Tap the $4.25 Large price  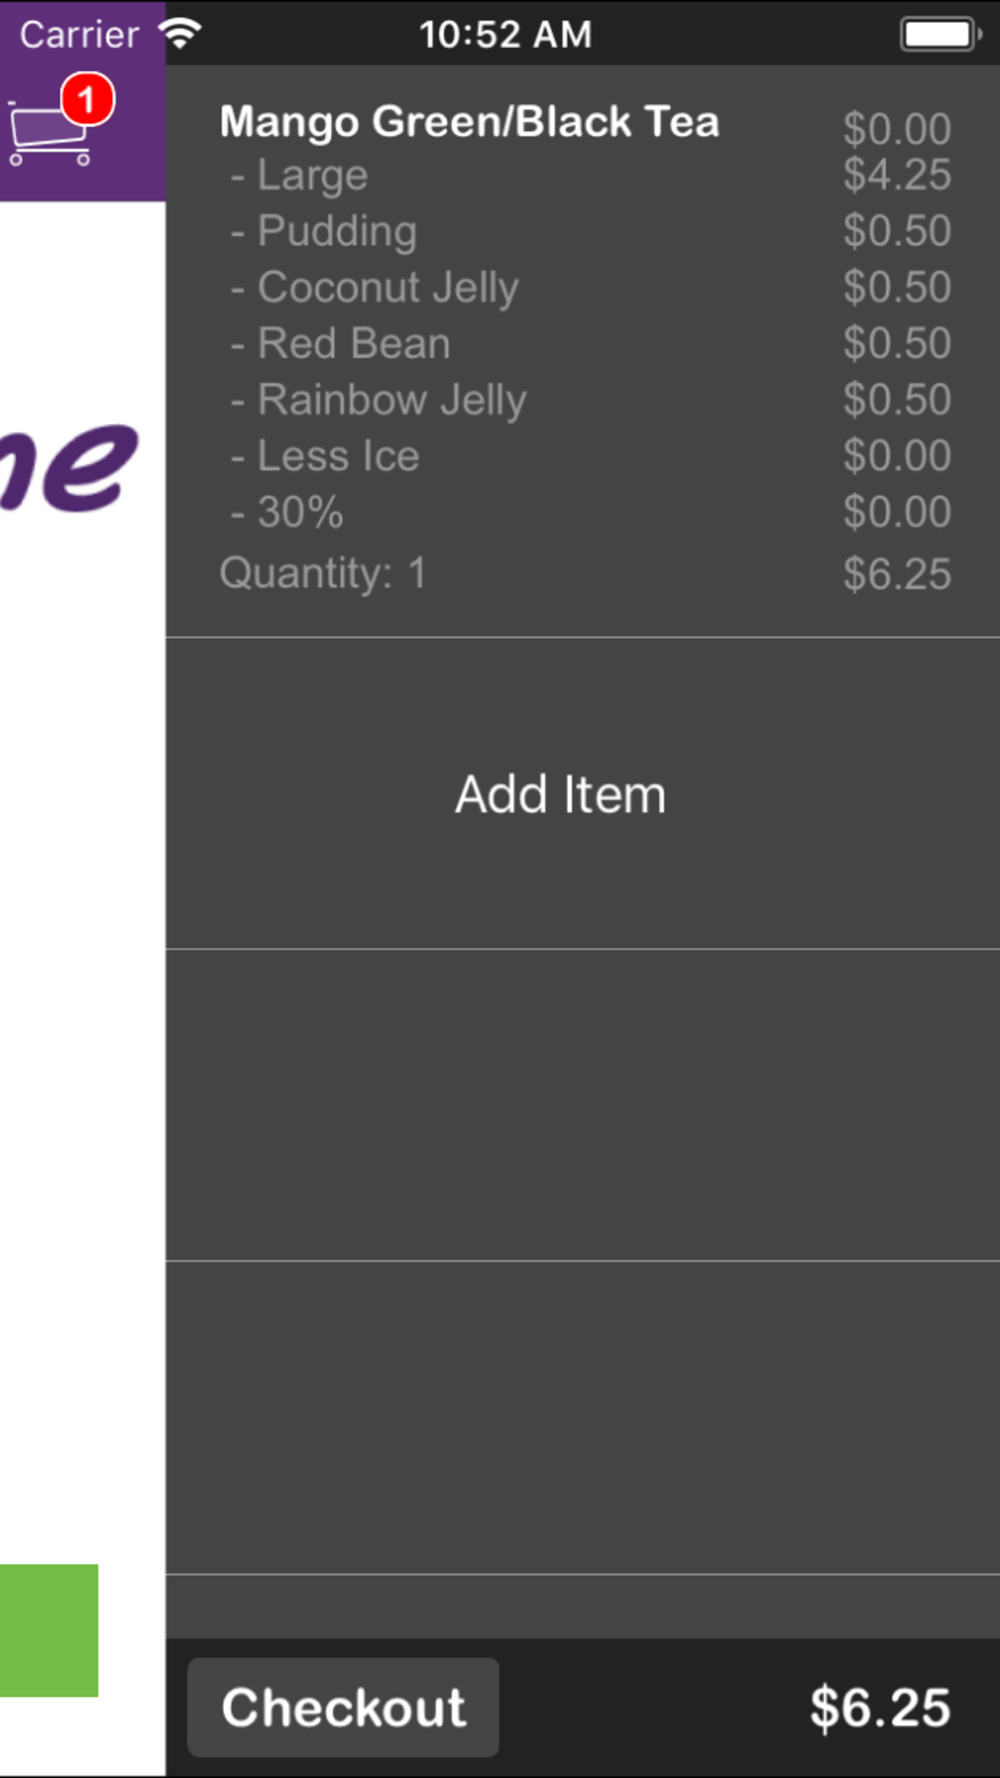click(896, 175)
